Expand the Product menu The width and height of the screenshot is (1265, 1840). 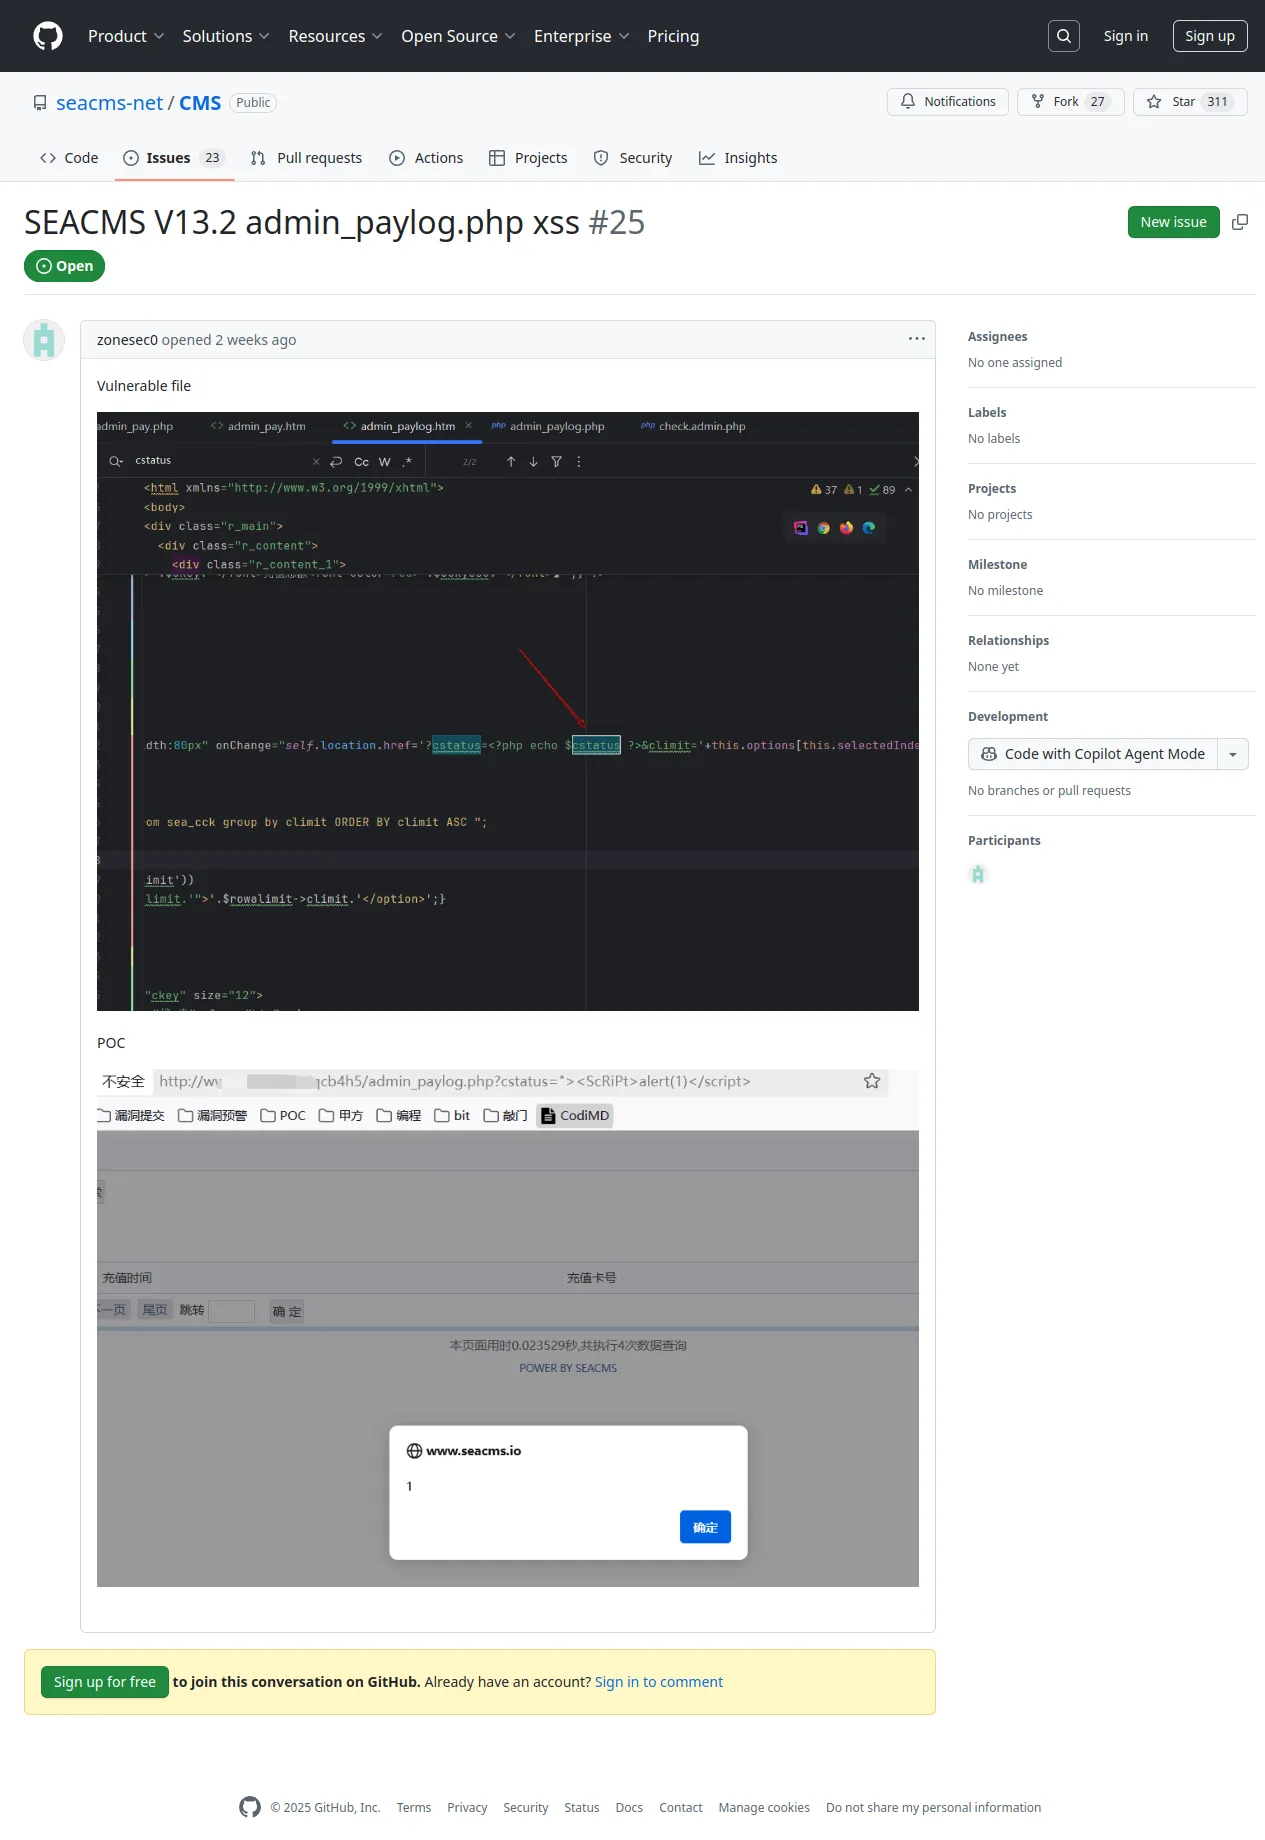pyautogui.click(x=126, y=36)
